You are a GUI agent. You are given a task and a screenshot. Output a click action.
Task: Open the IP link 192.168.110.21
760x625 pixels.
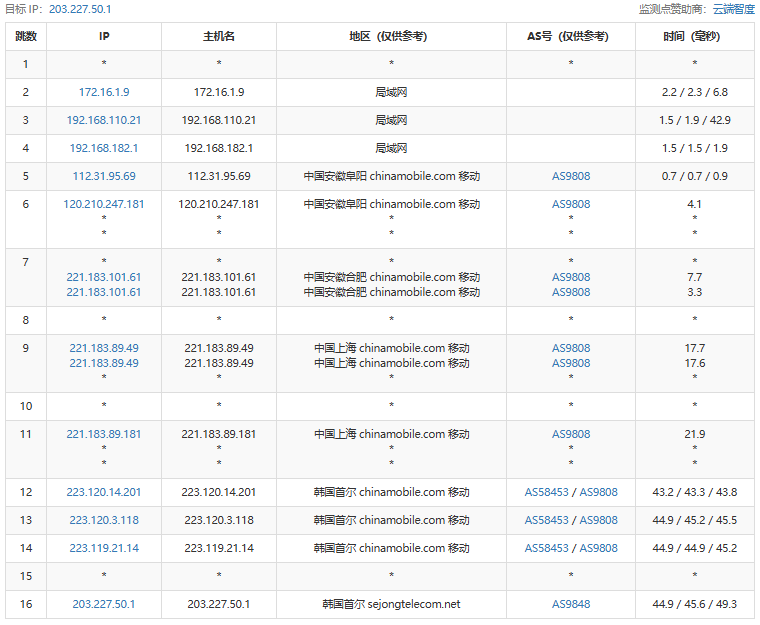point(104,120)
